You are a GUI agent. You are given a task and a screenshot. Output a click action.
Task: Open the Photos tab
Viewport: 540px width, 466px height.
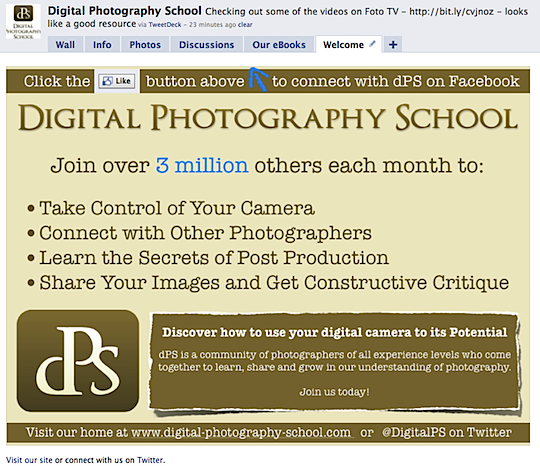145,45
